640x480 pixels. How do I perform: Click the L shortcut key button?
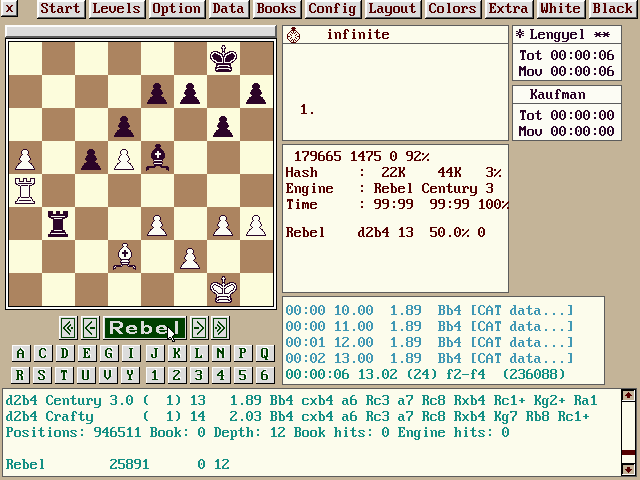pos(198,353)
